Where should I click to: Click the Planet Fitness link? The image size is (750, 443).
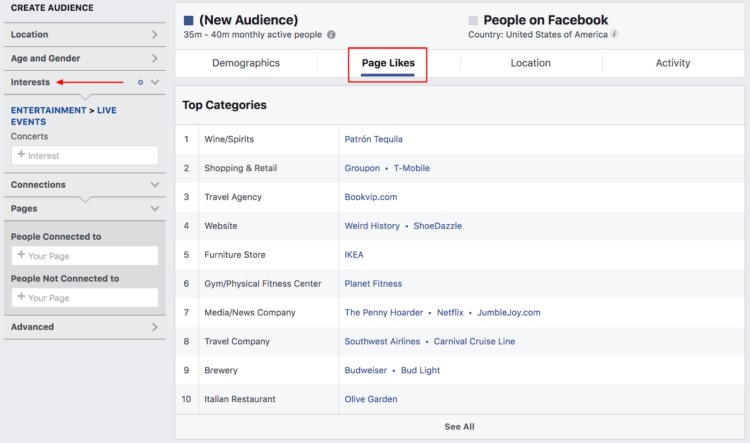point(373,284)
